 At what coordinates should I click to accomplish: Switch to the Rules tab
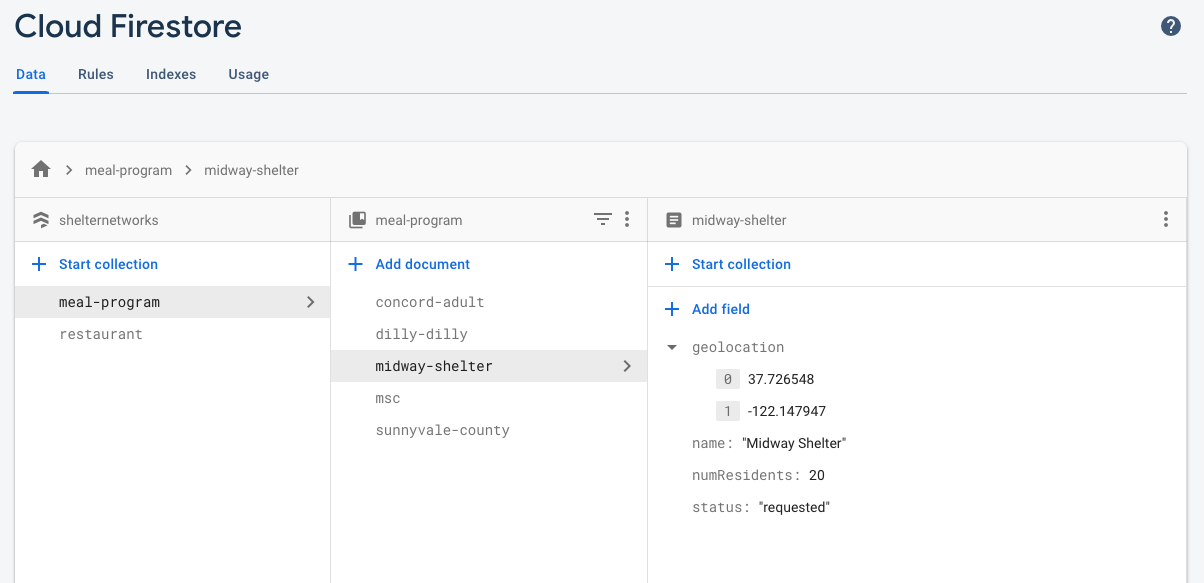click(x=96, y=74)
